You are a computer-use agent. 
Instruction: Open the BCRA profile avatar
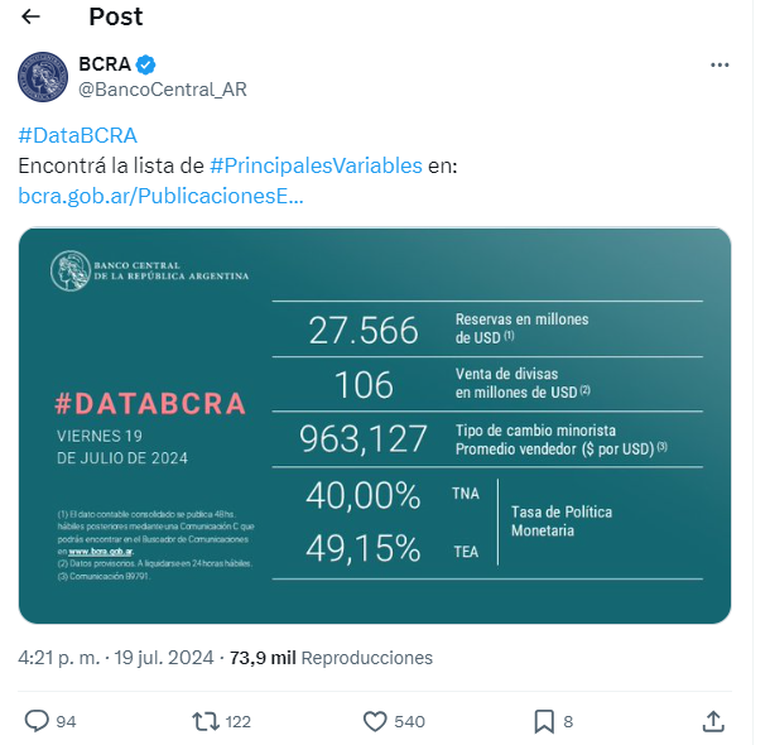click(x=43, y=76)
